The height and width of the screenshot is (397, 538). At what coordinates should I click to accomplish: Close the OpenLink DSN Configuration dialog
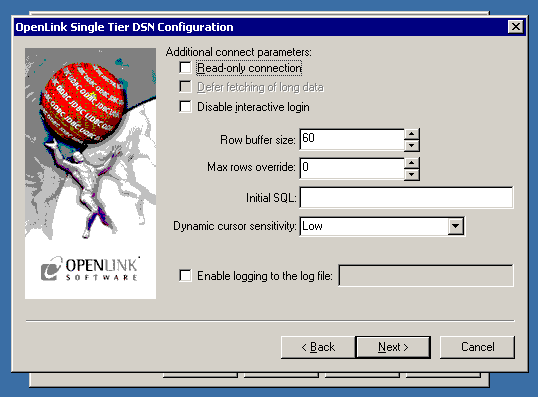[516, 27]
